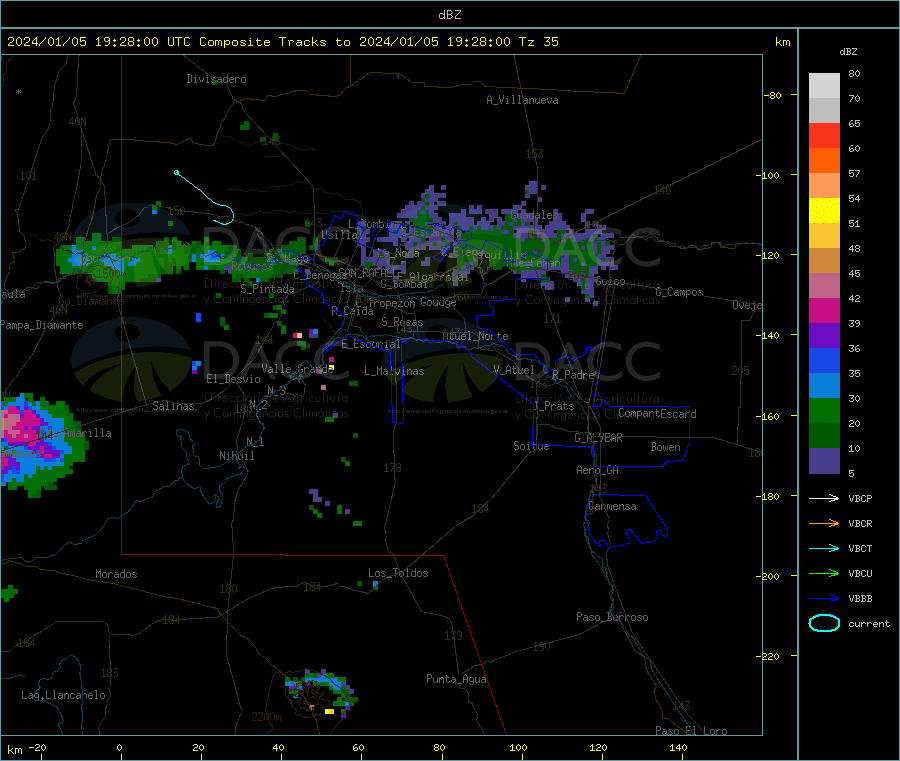Click the G_Campos map label
900x761 pixels.
[x=679, y=292]
